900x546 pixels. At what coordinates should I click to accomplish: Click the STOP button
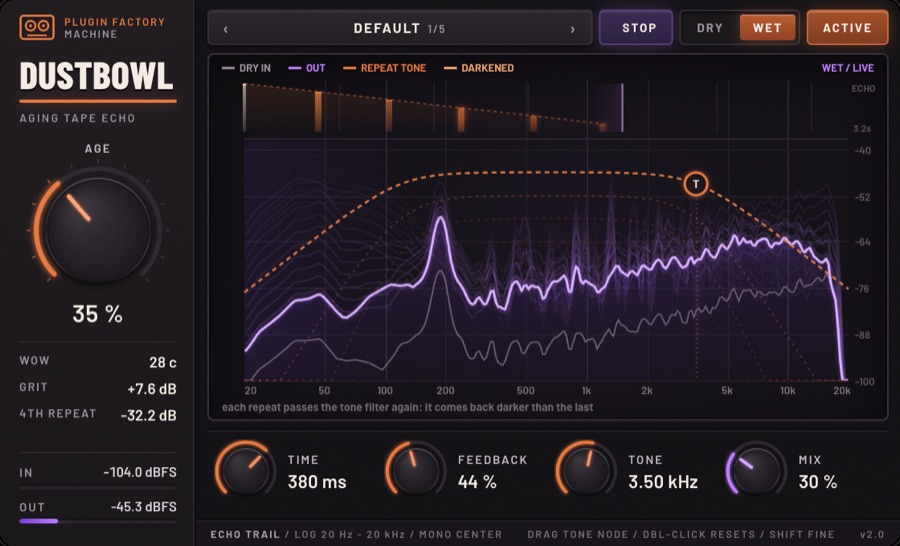(635, 28)
